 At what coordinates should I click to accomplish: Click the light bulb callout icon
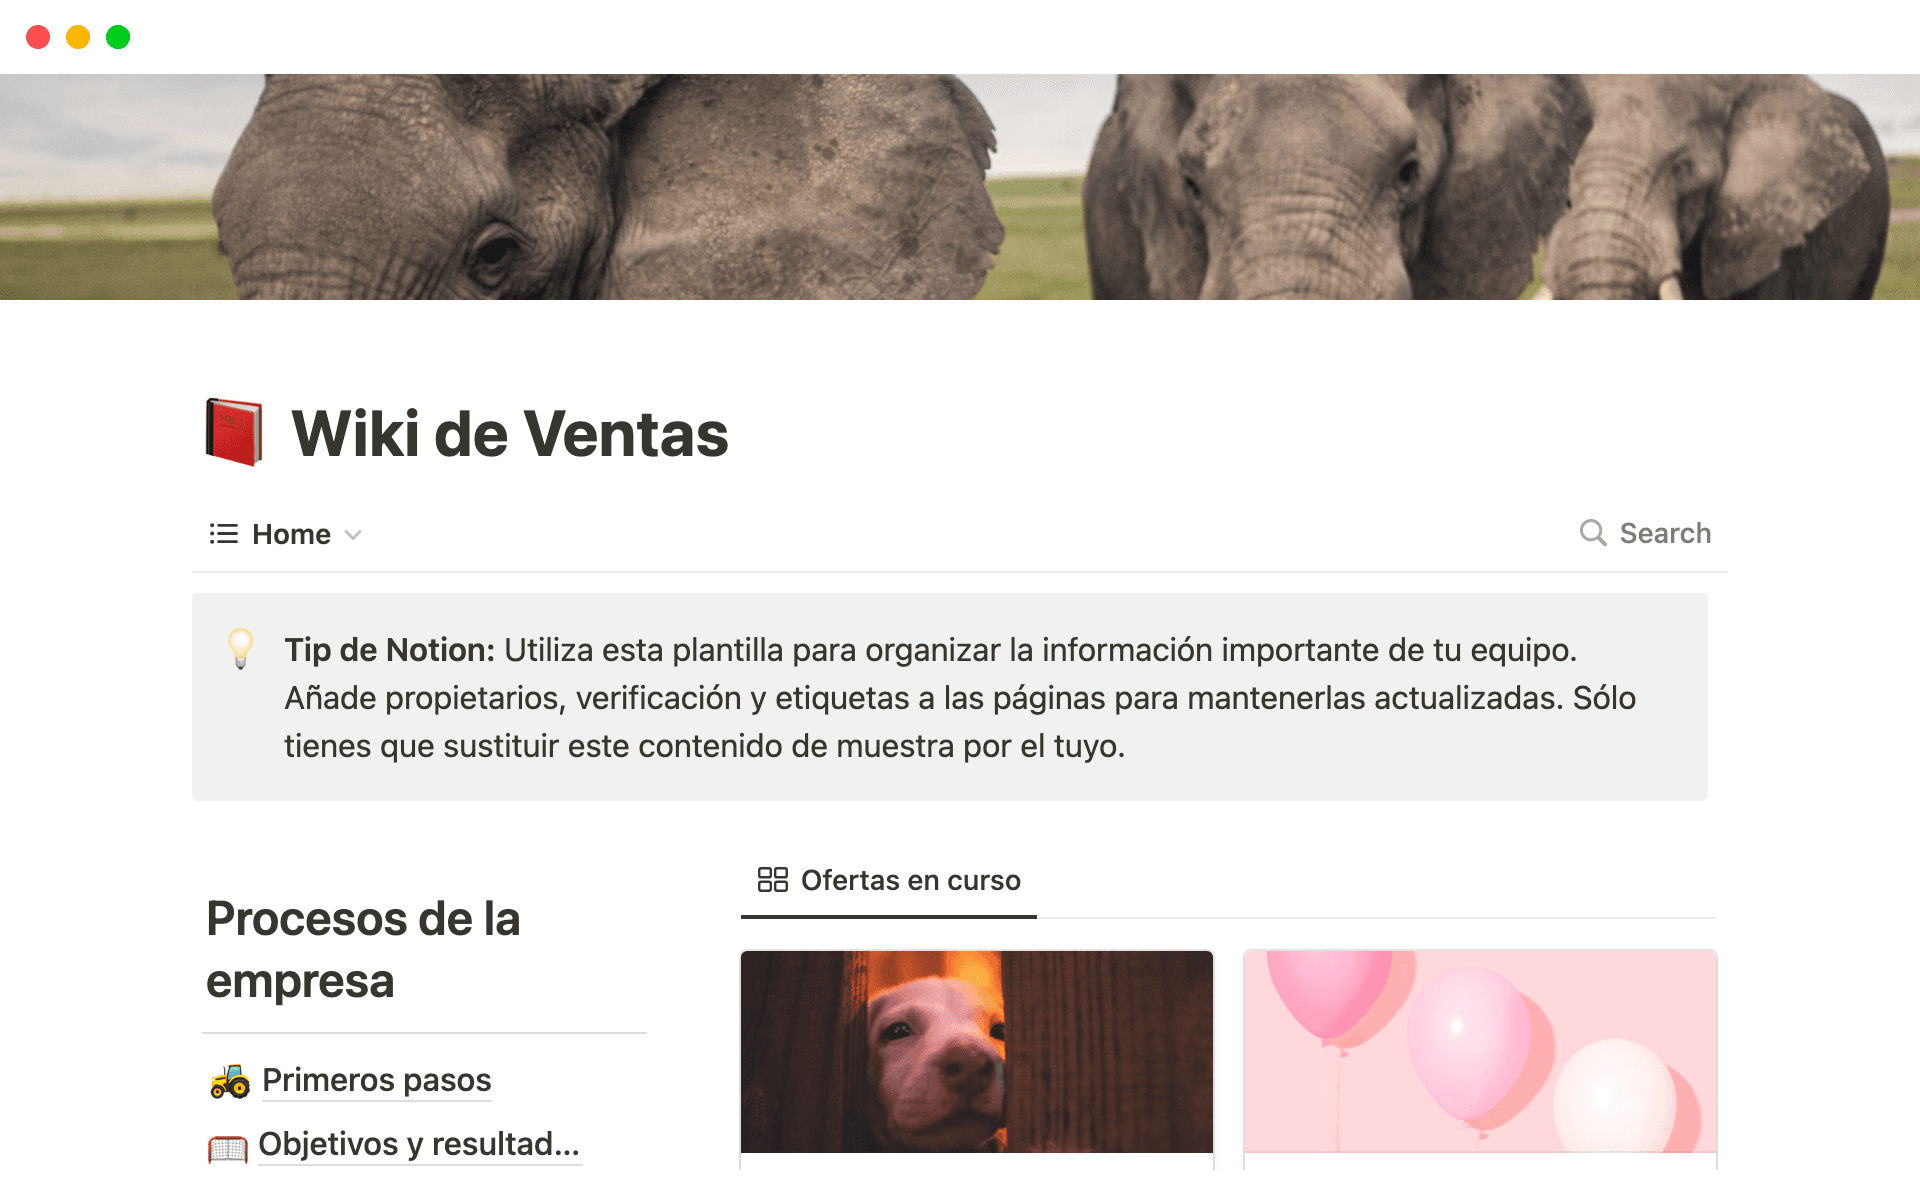coord(240,649)
